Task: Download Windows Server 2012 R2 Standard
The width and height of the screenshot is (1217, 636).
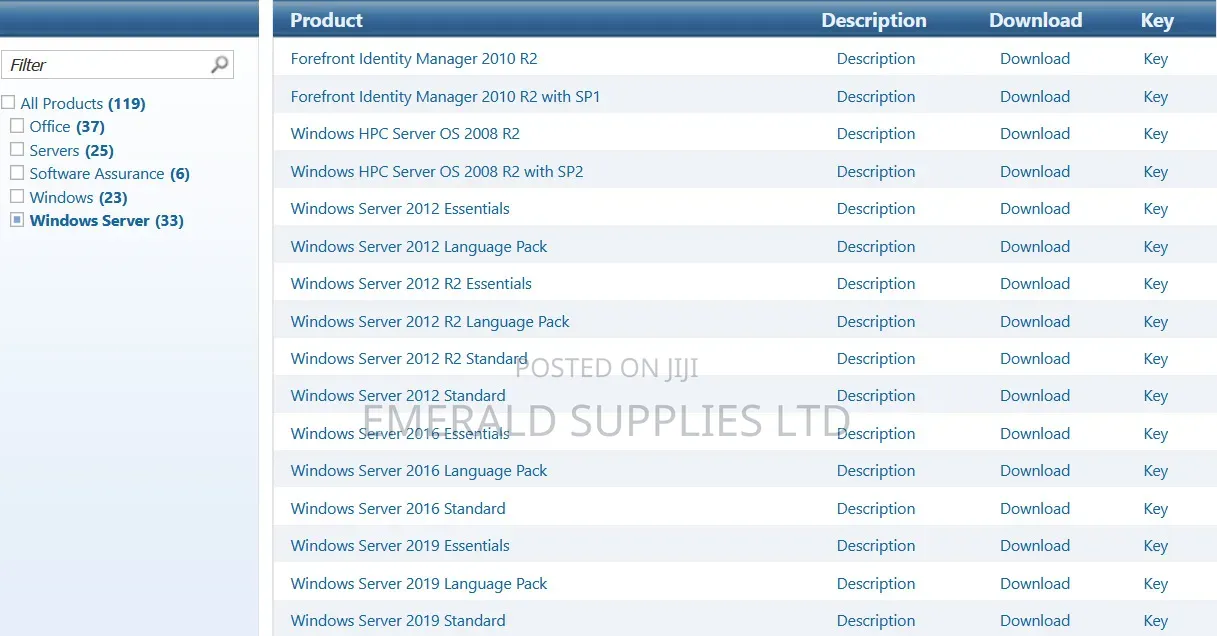Action: click(1035, 359)
